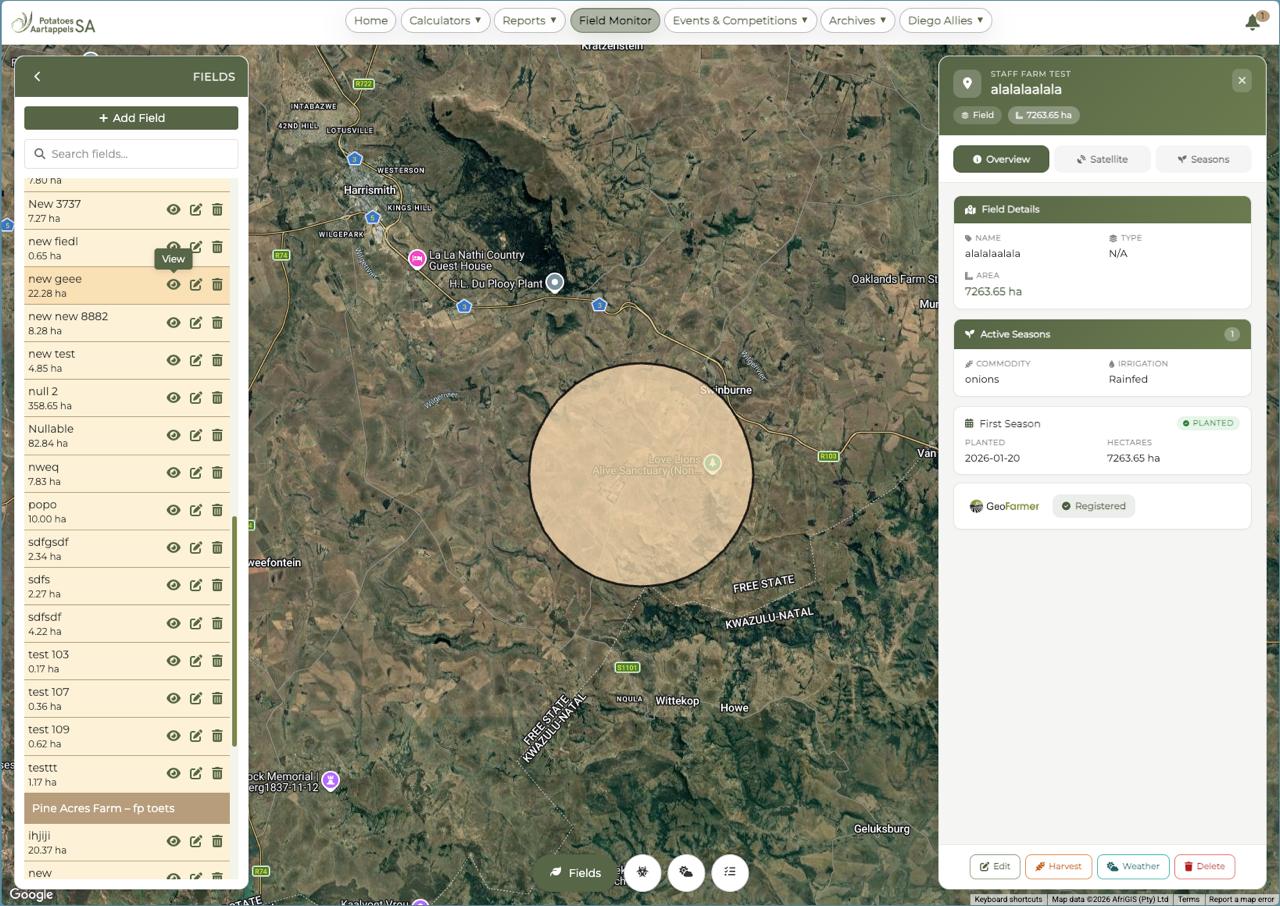Viewport: 1280px width, 906px height.
Task: Click the notifications bell icon
Action: (1252, 22)
